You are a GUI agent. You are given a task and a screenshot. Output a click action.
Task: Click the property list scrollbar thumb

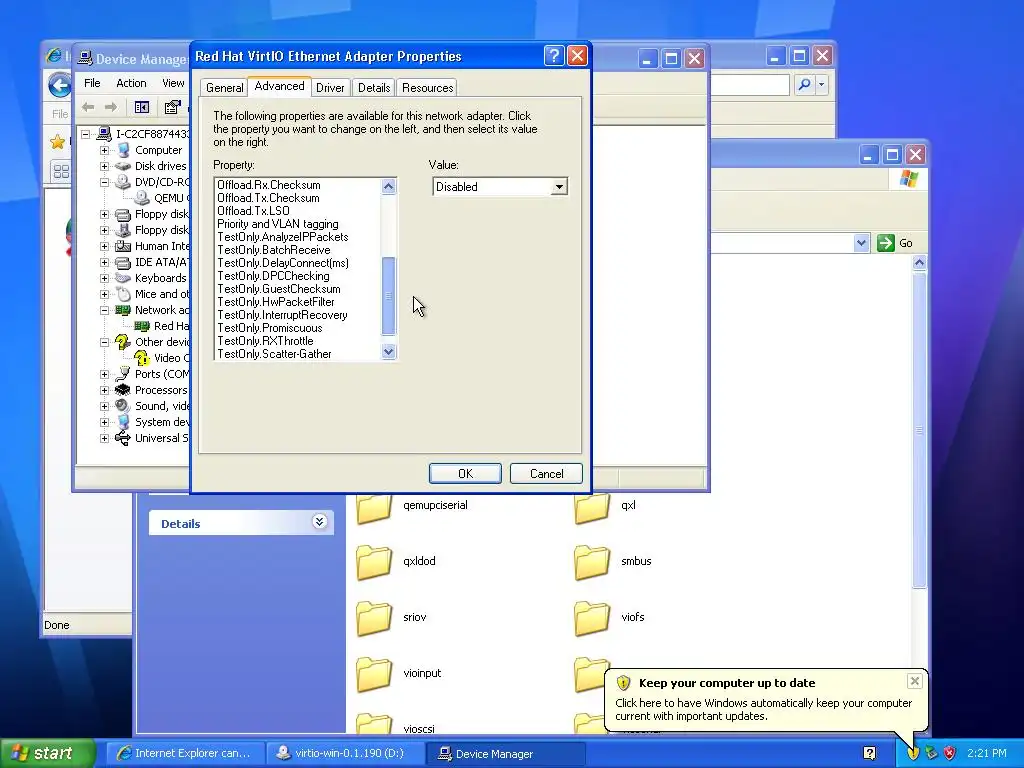tap(389, 296)
